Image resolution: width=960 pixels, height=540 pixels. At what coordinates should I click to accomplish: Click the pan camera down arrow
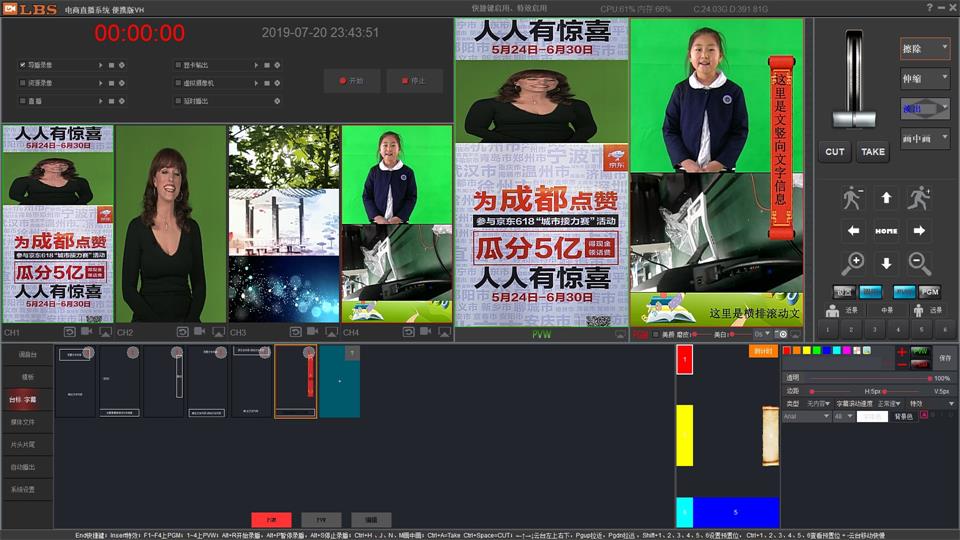click(886, 264)
